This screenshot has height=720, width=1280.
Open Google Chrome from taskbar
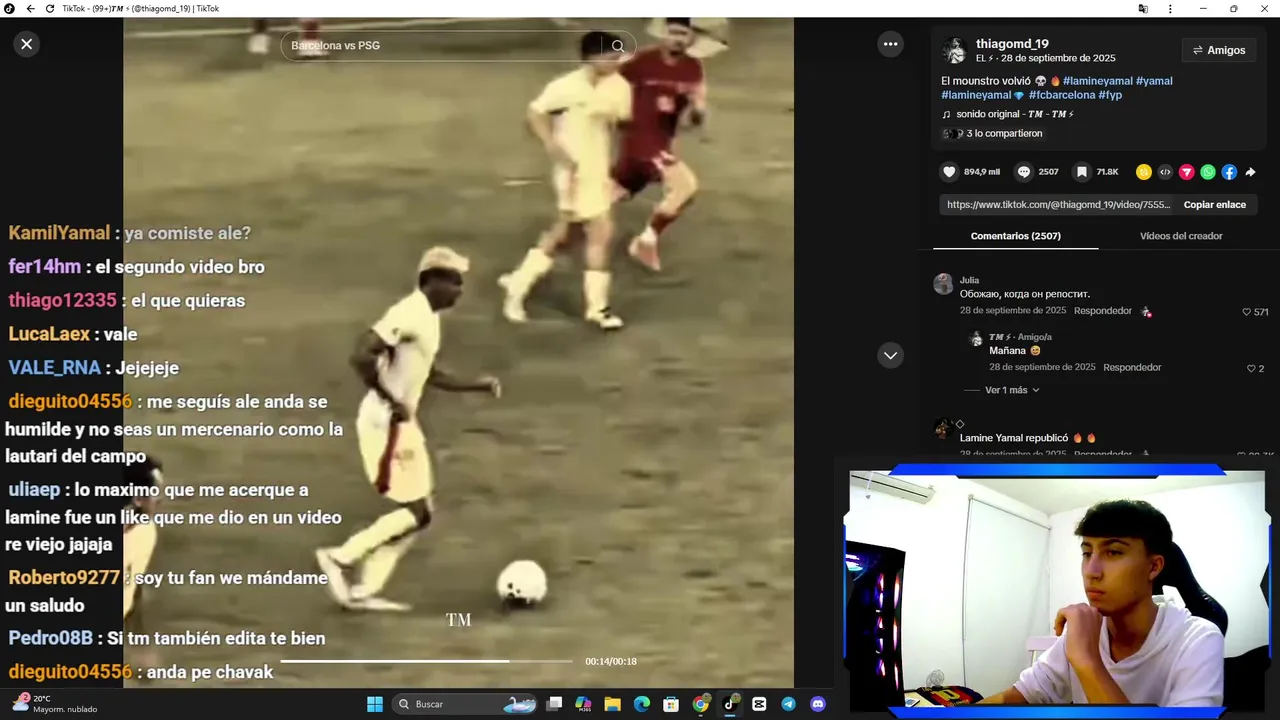click(701, 704)
